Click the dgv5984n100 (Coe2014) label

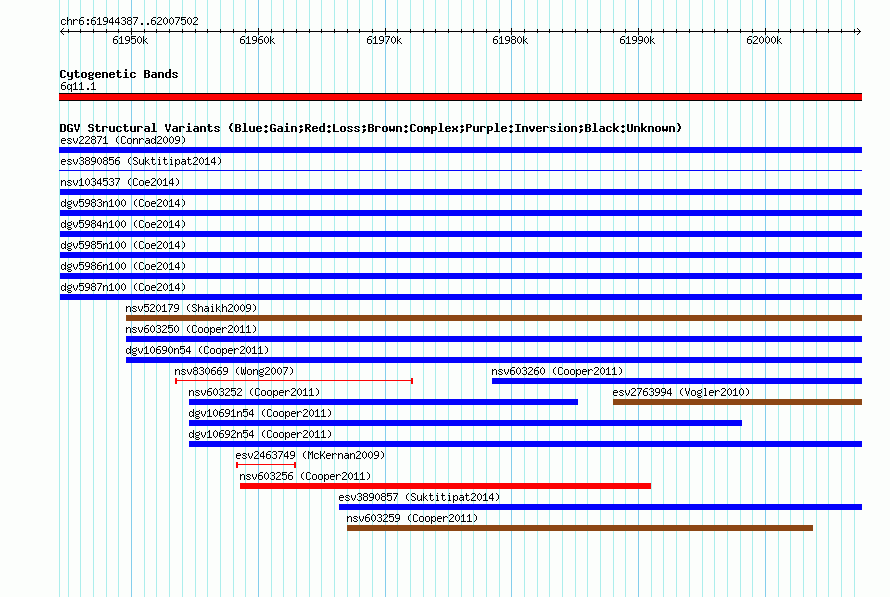coord(123,224)
